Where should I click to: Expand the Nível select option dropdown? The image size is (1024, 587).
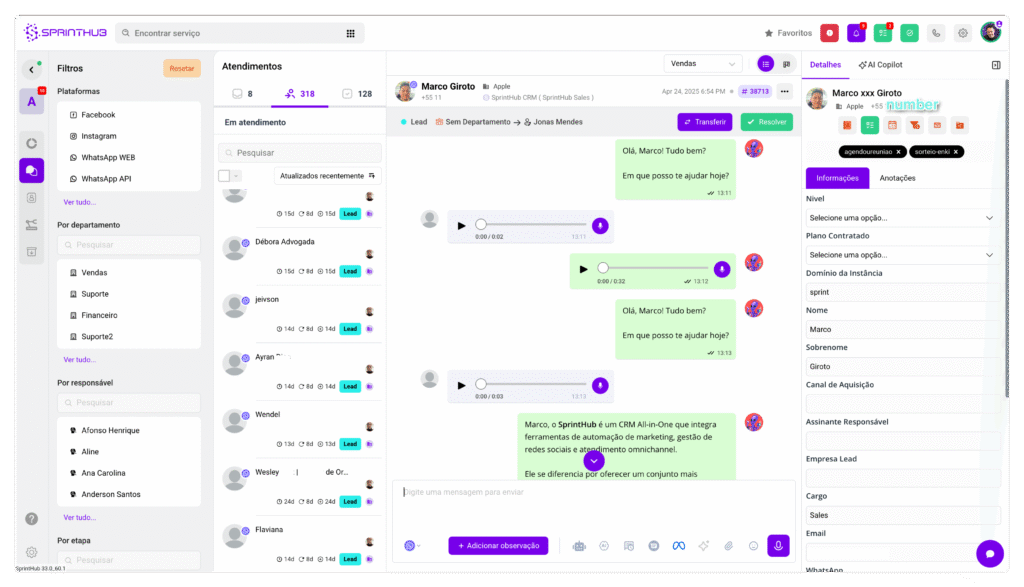[901, 218]
